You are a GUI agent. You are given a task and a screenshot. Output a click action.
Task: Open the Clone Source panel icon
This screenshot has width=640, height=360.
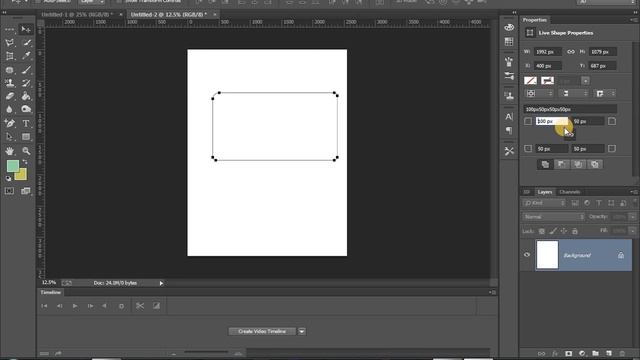point(509,96)
